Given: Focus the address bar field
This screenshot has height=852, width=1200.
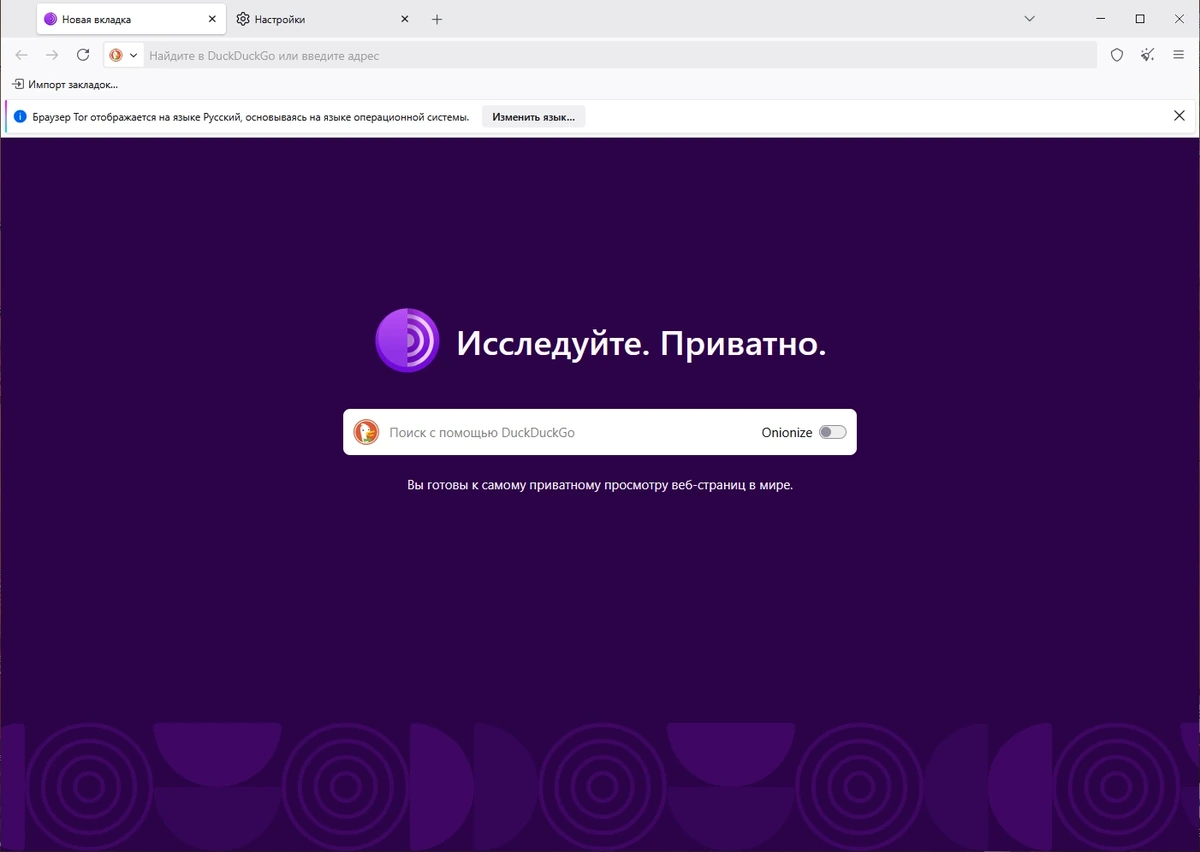Looking at the screenshot, I should click(620, 56).
